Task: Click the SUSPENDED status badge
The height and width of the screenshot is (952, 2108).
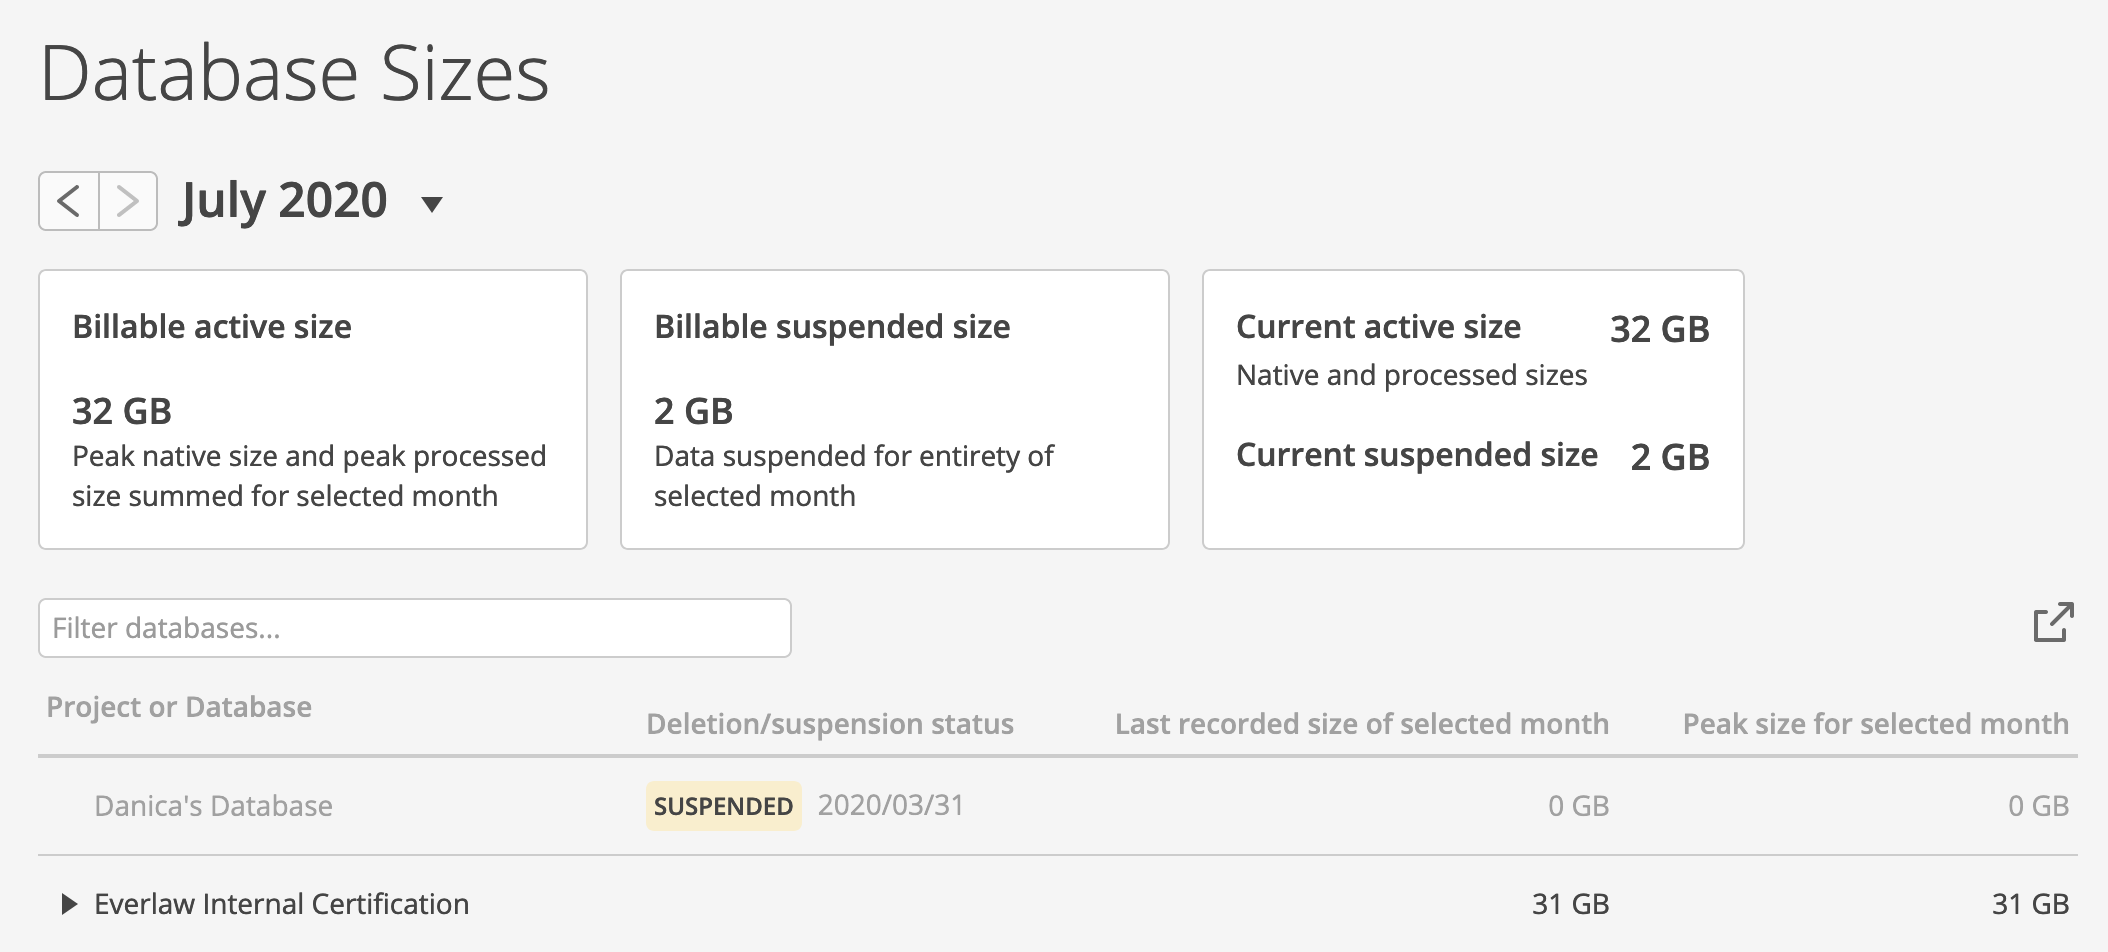Action: tap(723, 806)
